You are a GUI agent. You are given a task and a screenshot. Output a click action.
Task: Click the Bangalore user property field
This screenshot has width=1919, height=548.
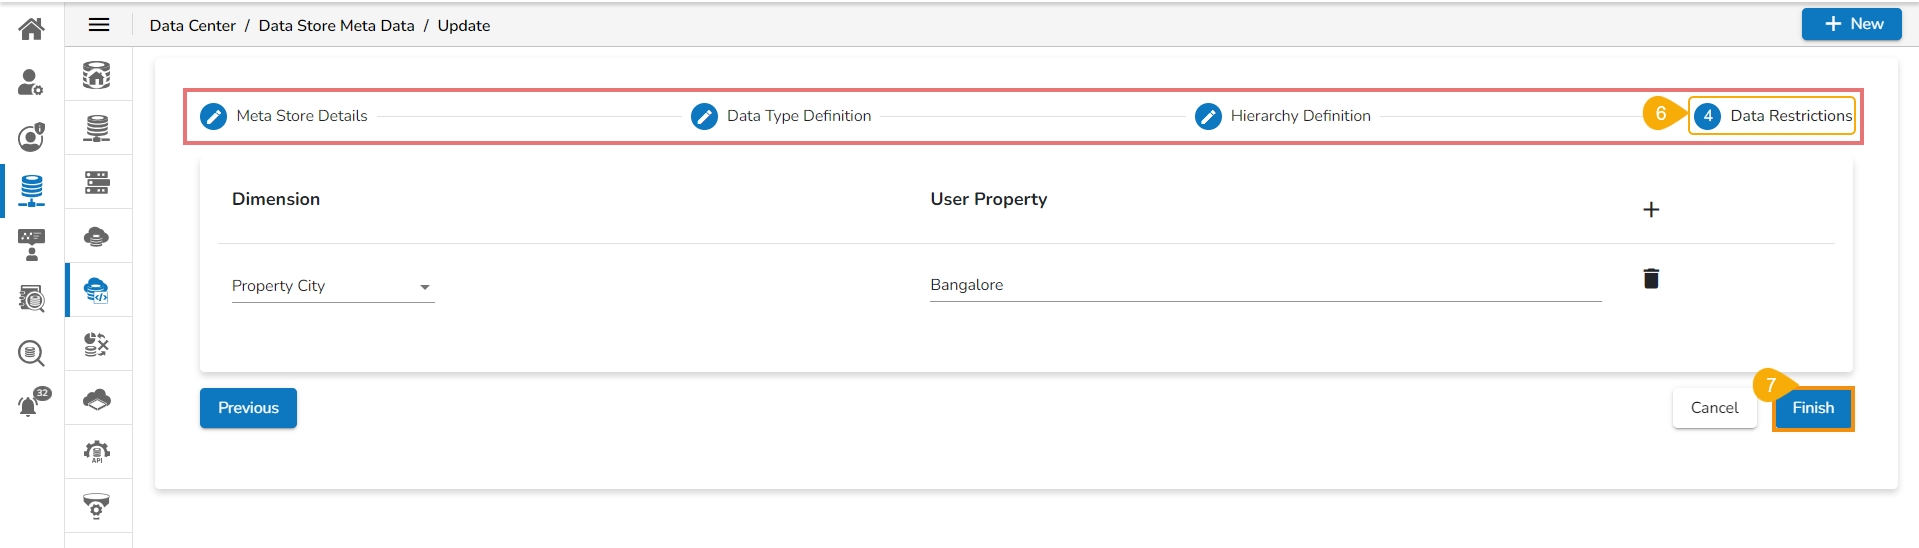[1265, 285]
